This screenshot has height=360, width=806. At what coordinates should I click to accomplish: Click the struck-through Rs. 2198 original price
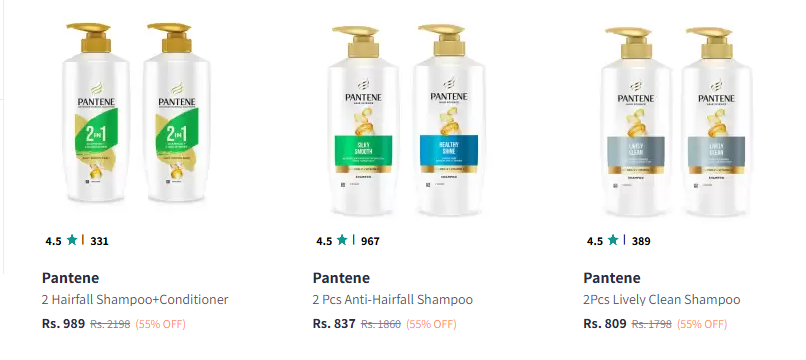point(110,324)
